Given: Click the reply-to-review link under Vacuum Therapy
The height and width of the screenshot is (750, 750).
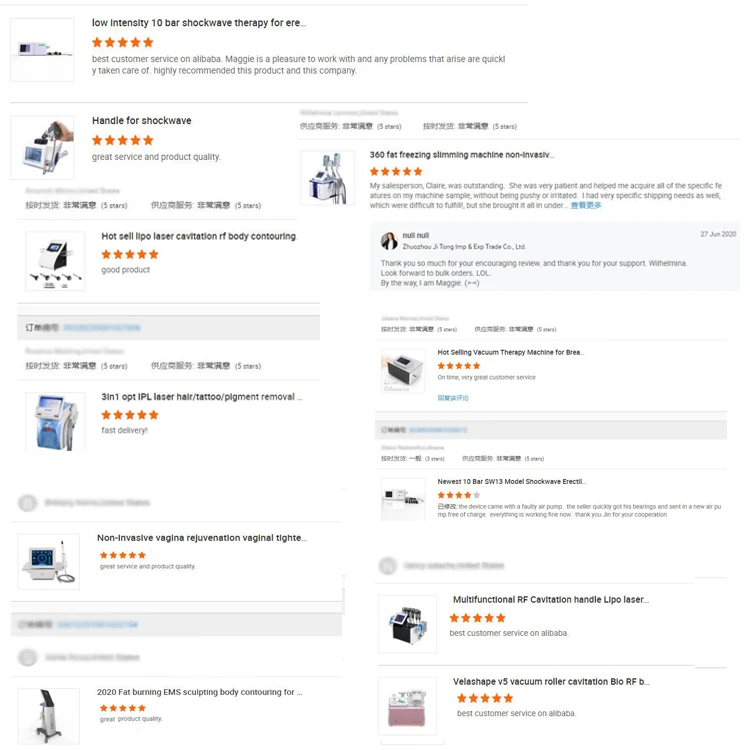Looking at the screenshot, I should (452, 398).
